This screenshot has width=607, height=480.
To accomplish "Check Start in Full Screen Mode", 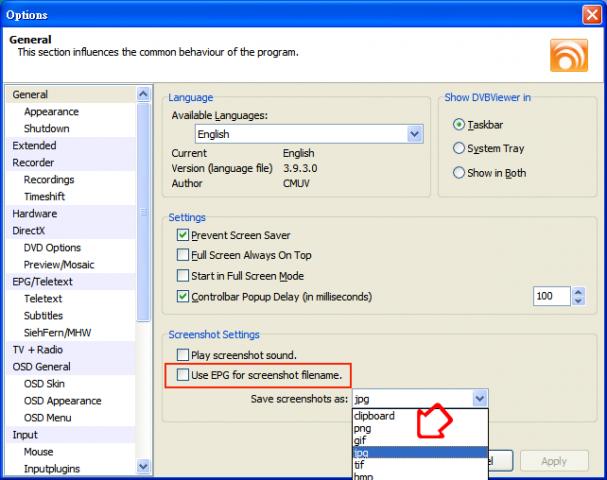I will 182,275.
